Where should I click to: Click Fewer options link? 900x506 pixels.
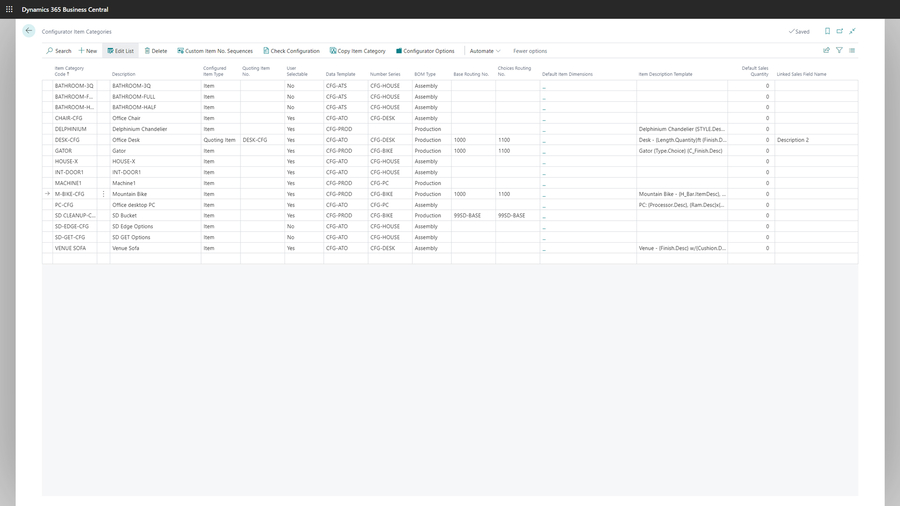coord(530,51)
